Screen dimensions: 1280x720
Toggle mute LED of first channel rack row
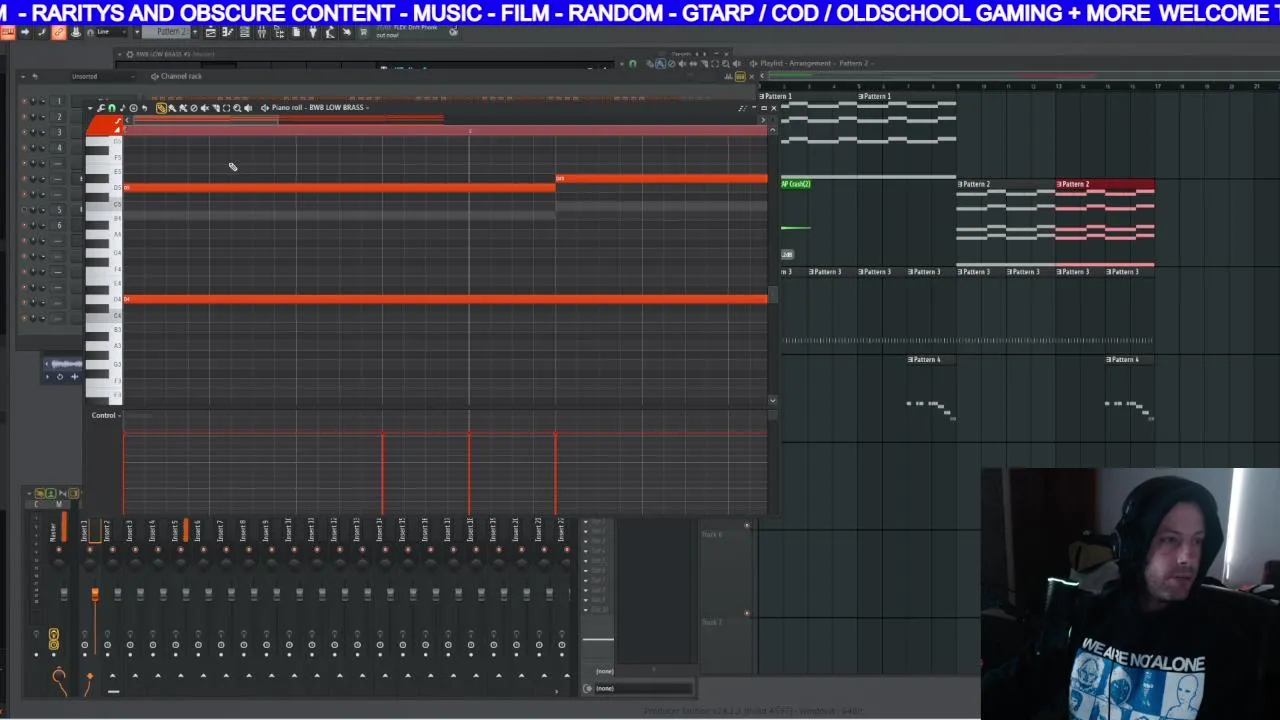coord(24,101)
